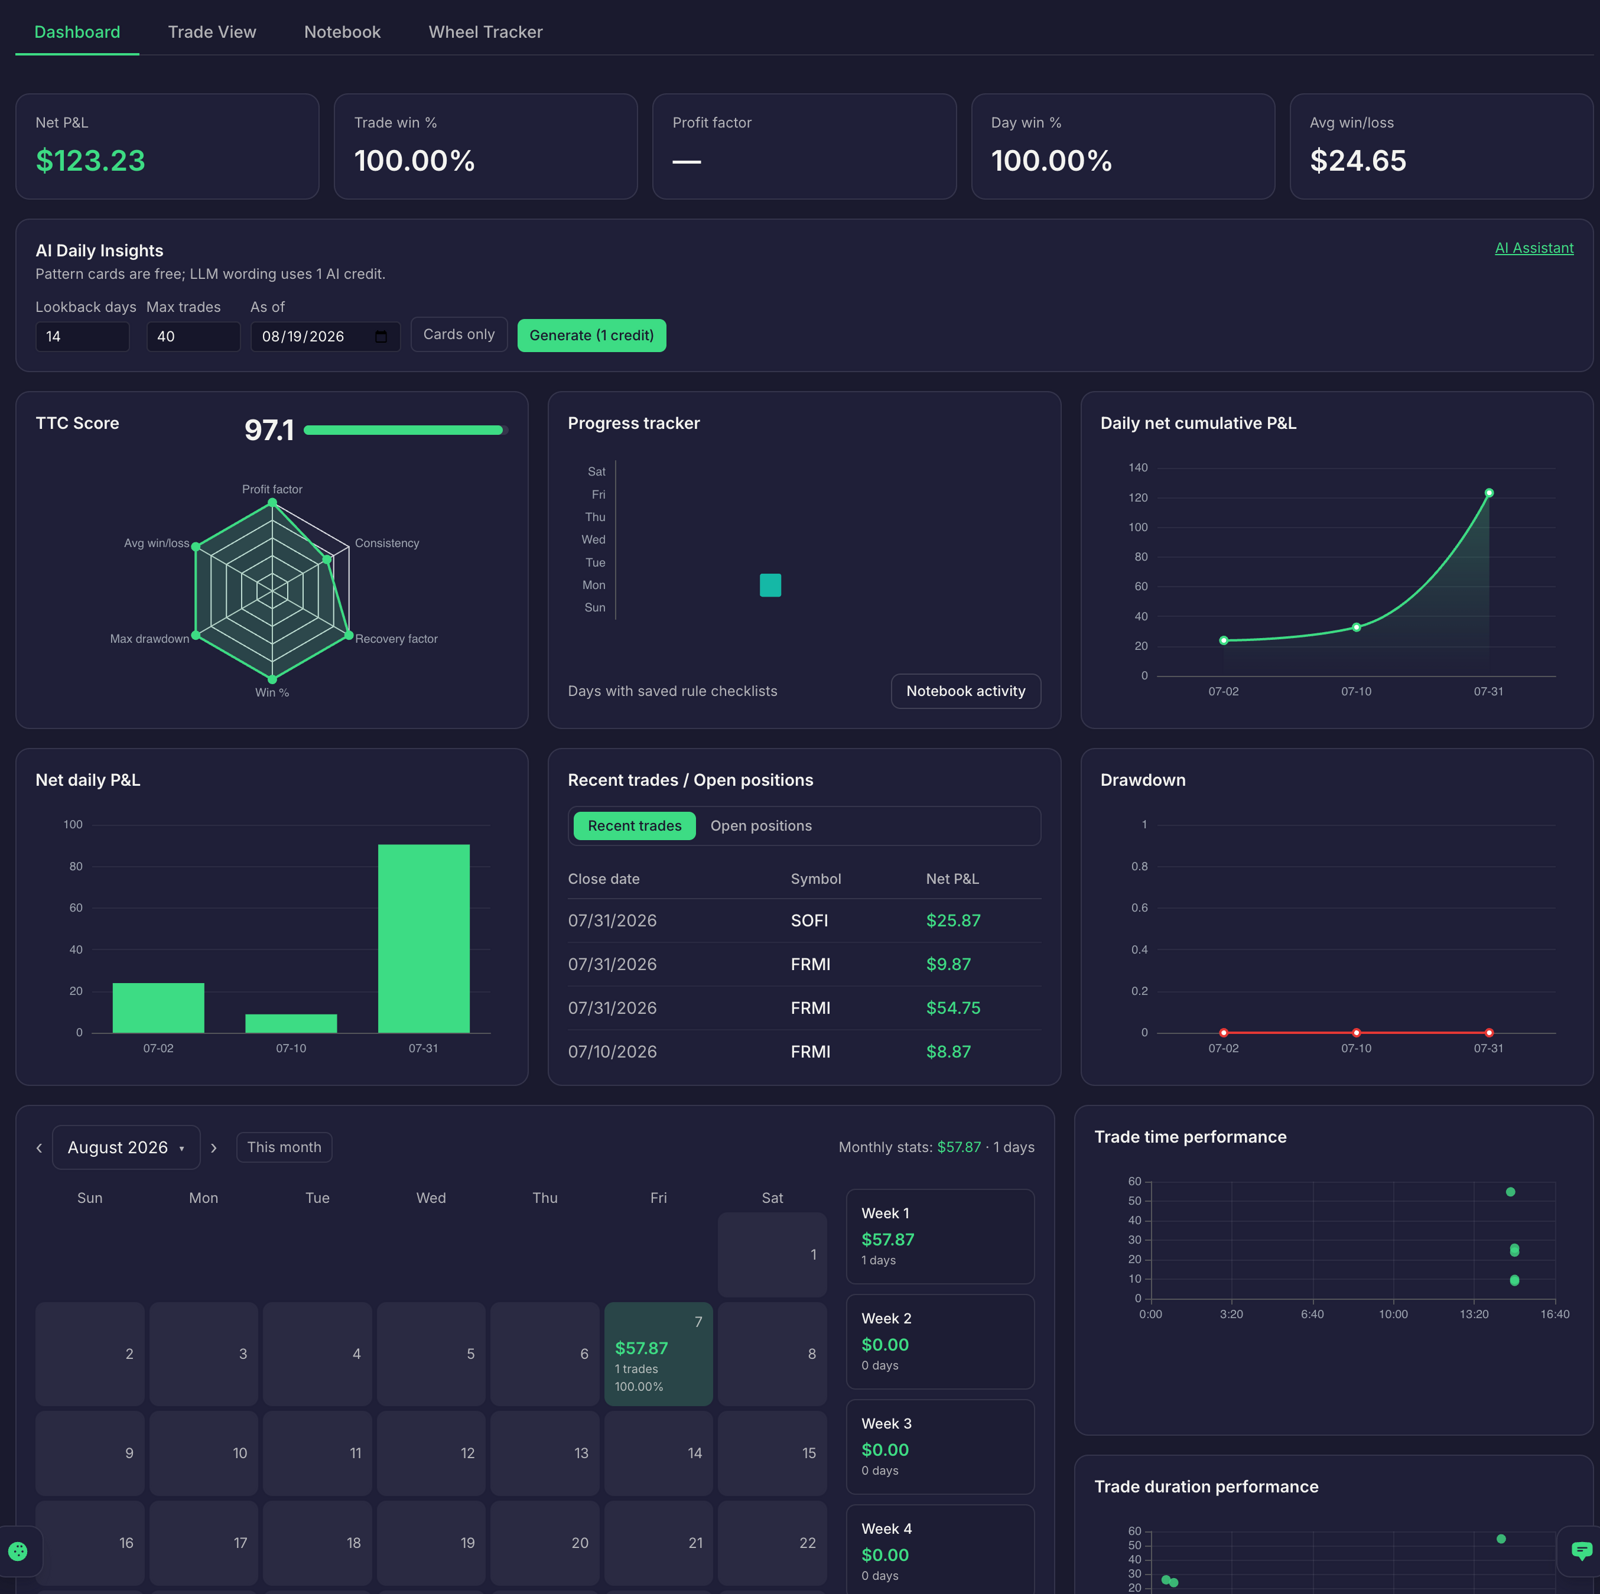This screenshot has width=1600, height=1594.
Task: Select the Dashboard tab
Action: click(x=77, y=32)
